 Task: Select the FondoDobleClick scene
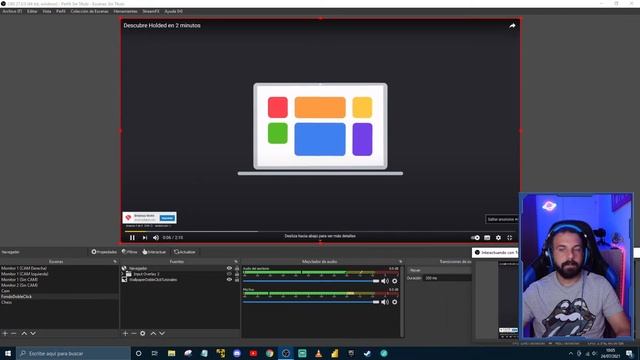(59, 297)
